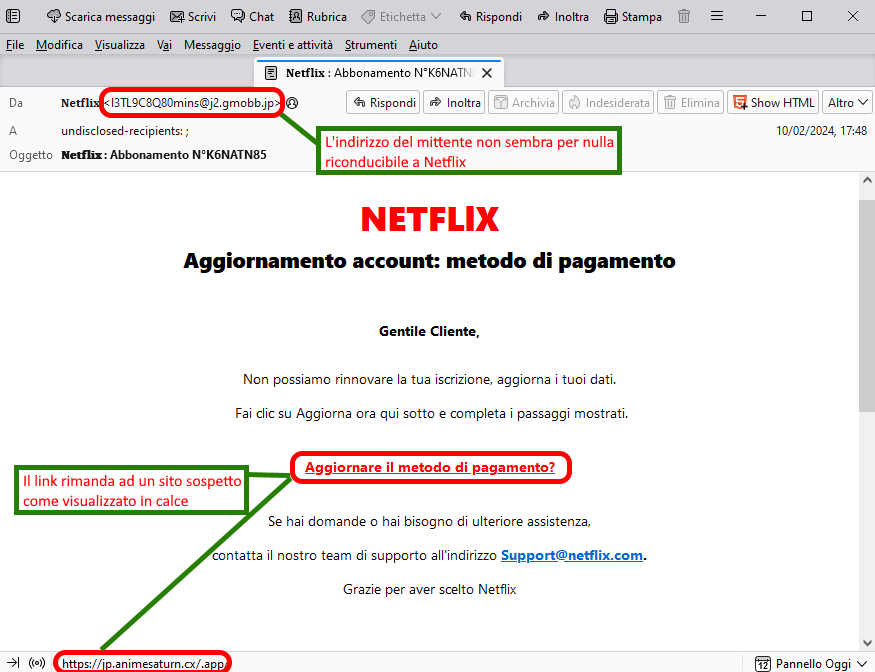This screenshot has width=875, height=672.
Task: Click the subject Abbonamento N°K6NATN85
Action: click(188, 155)
